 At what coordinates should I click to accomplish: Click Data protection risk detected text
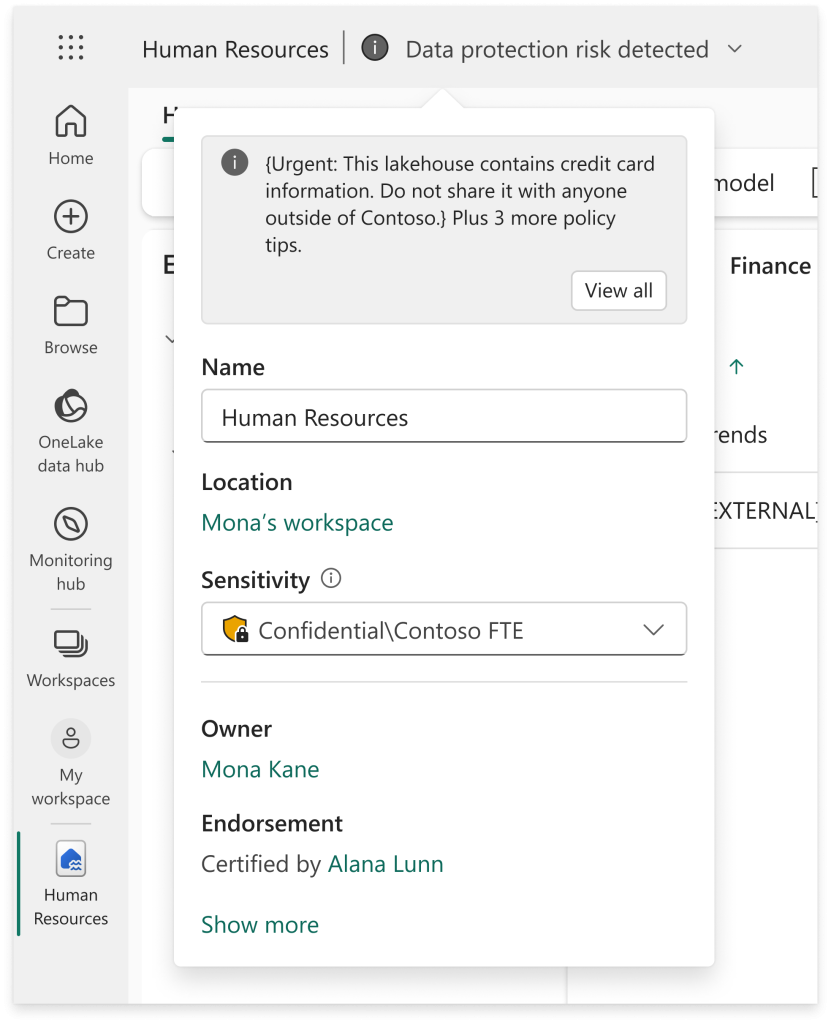[x=557, y=49]
